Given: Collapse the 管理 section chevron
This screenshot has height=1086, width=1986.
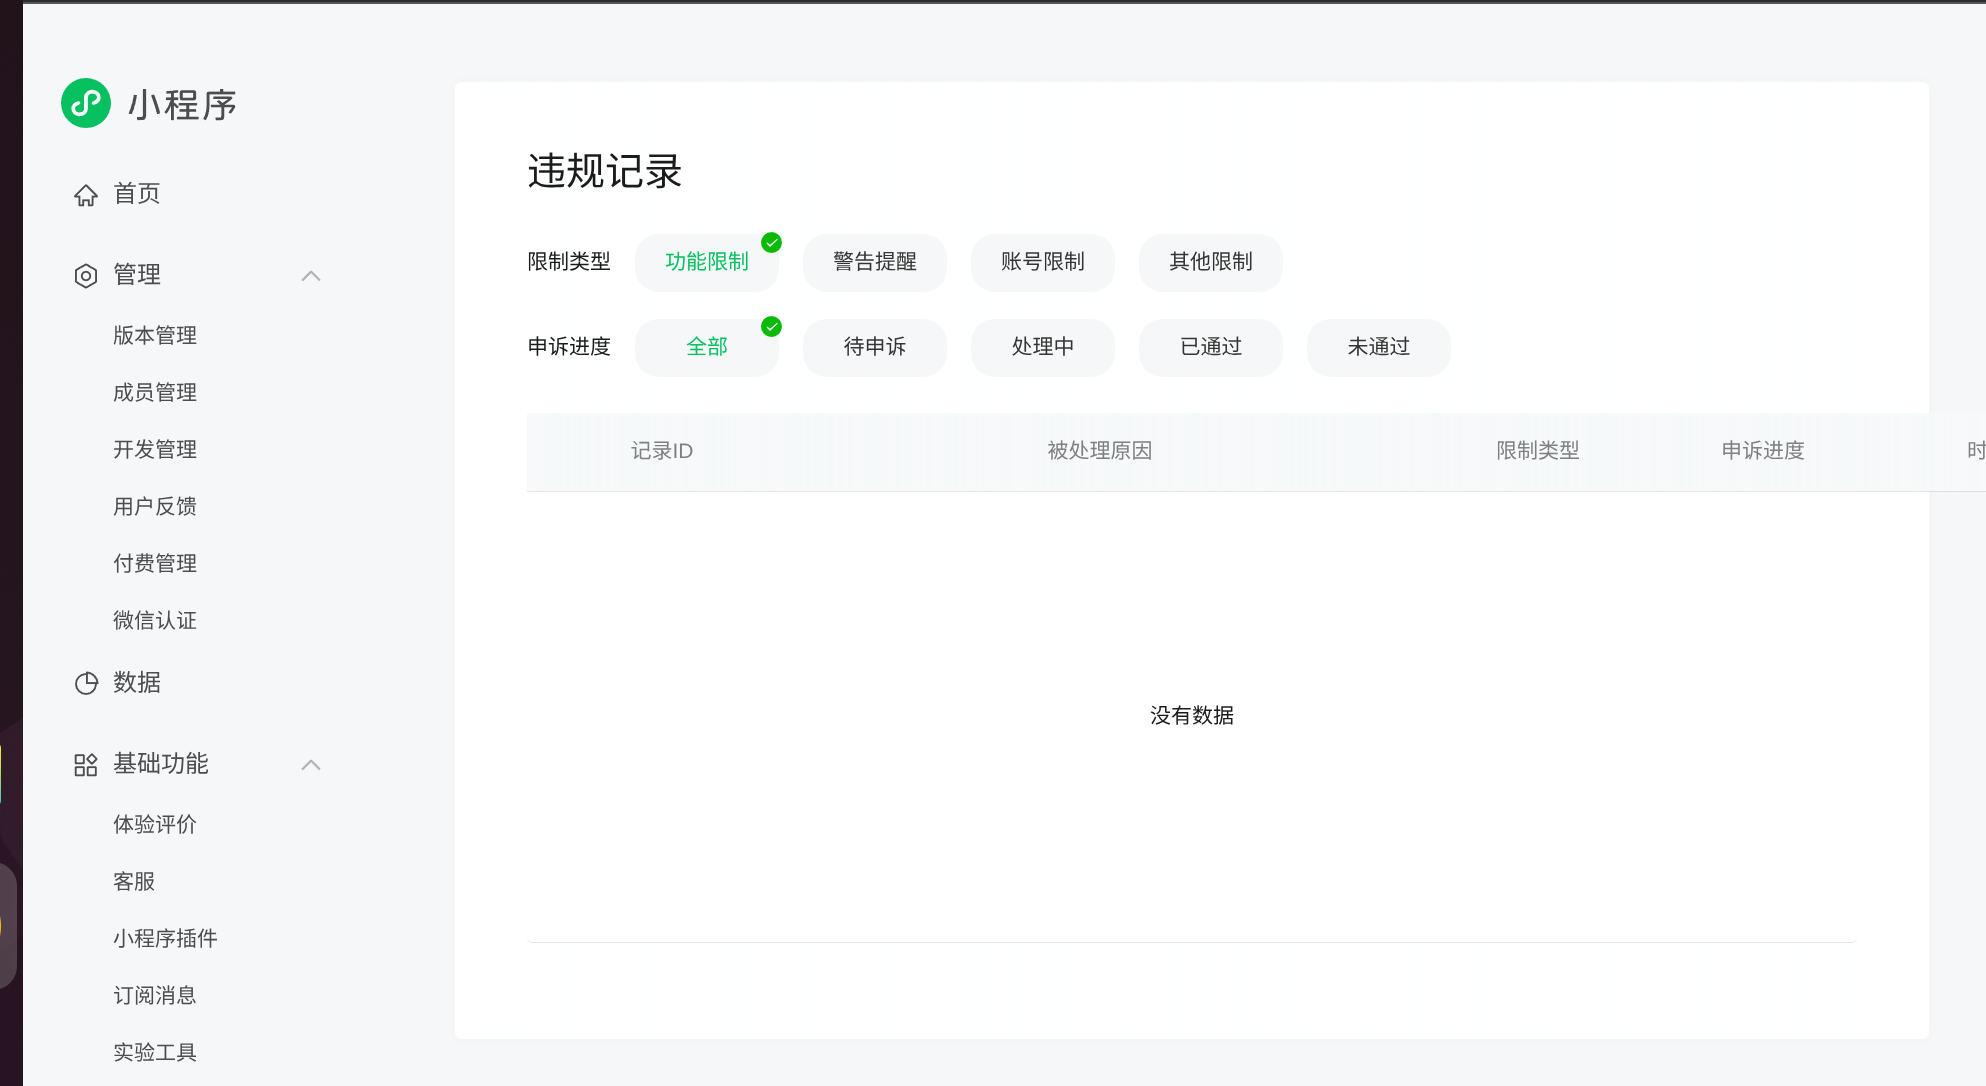Looking at the screenshot, I should pos(311,276).
